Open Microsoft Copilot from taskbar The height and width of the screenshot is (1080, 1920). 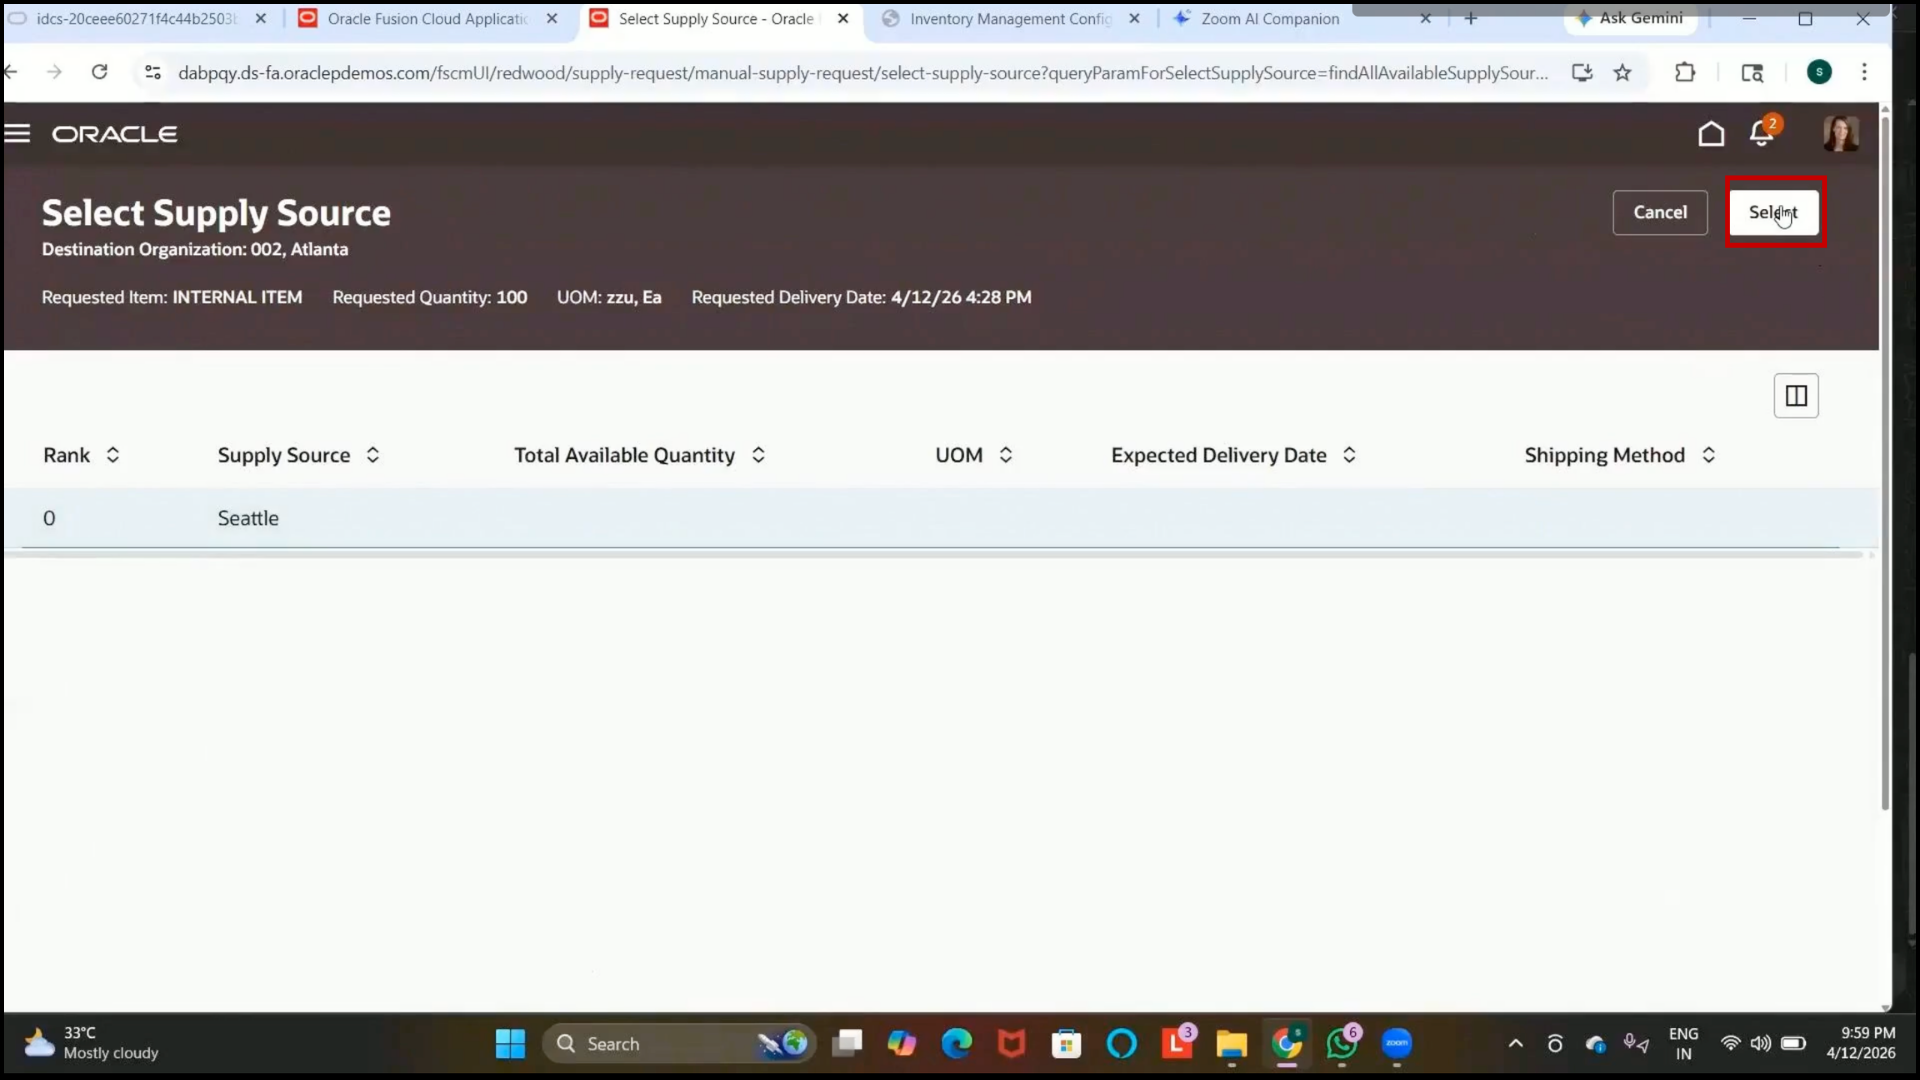click(x=901, y=1044)
